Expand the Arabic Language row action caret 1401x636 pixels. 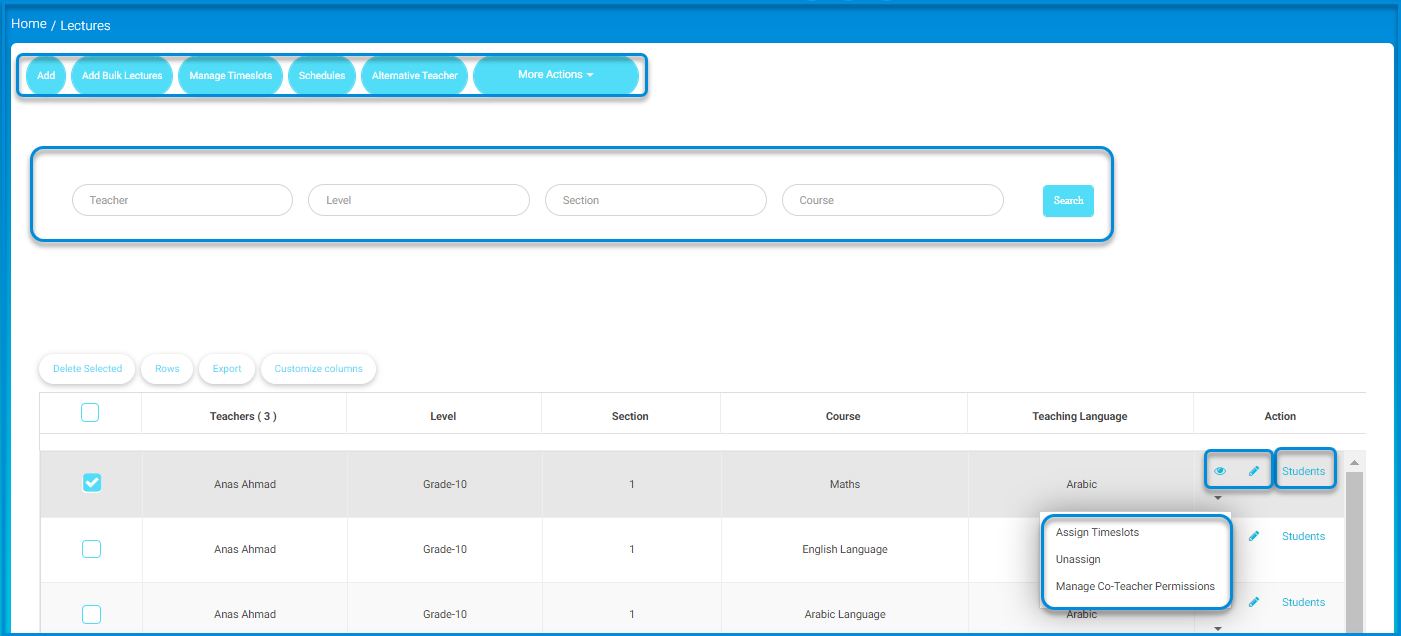click(x=1218, y=628)
